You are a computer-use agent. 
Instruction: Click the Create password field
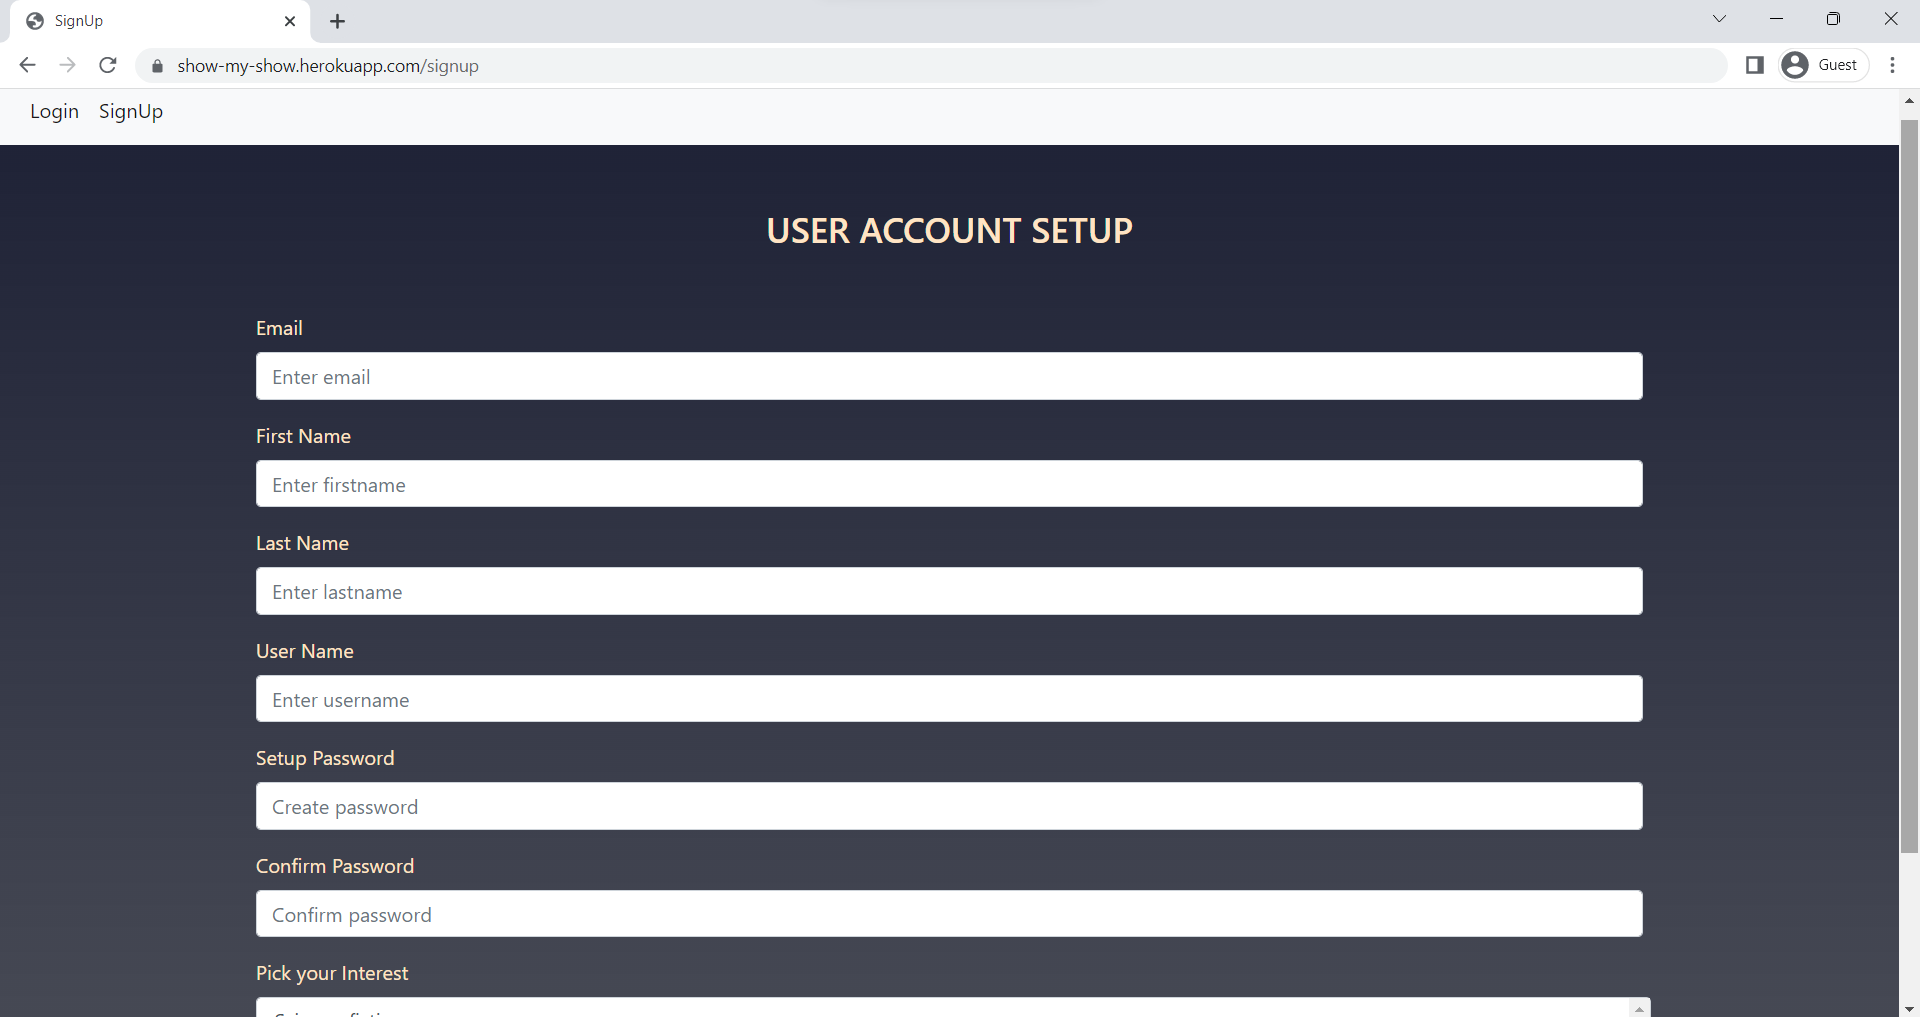(x=948, y=806)
